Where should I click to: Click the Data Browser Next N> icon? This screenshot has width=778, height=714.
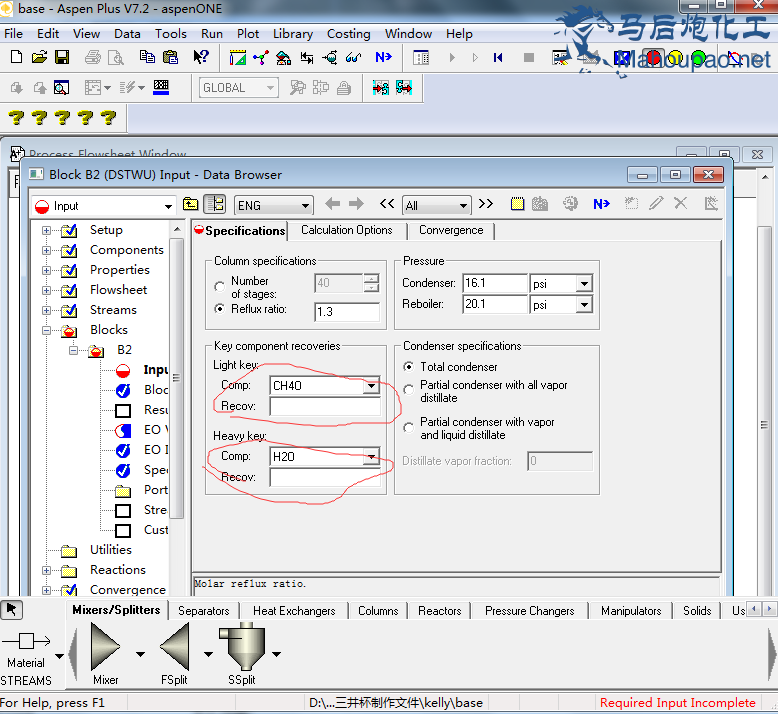pyautogui.click(x=601, y=203)
